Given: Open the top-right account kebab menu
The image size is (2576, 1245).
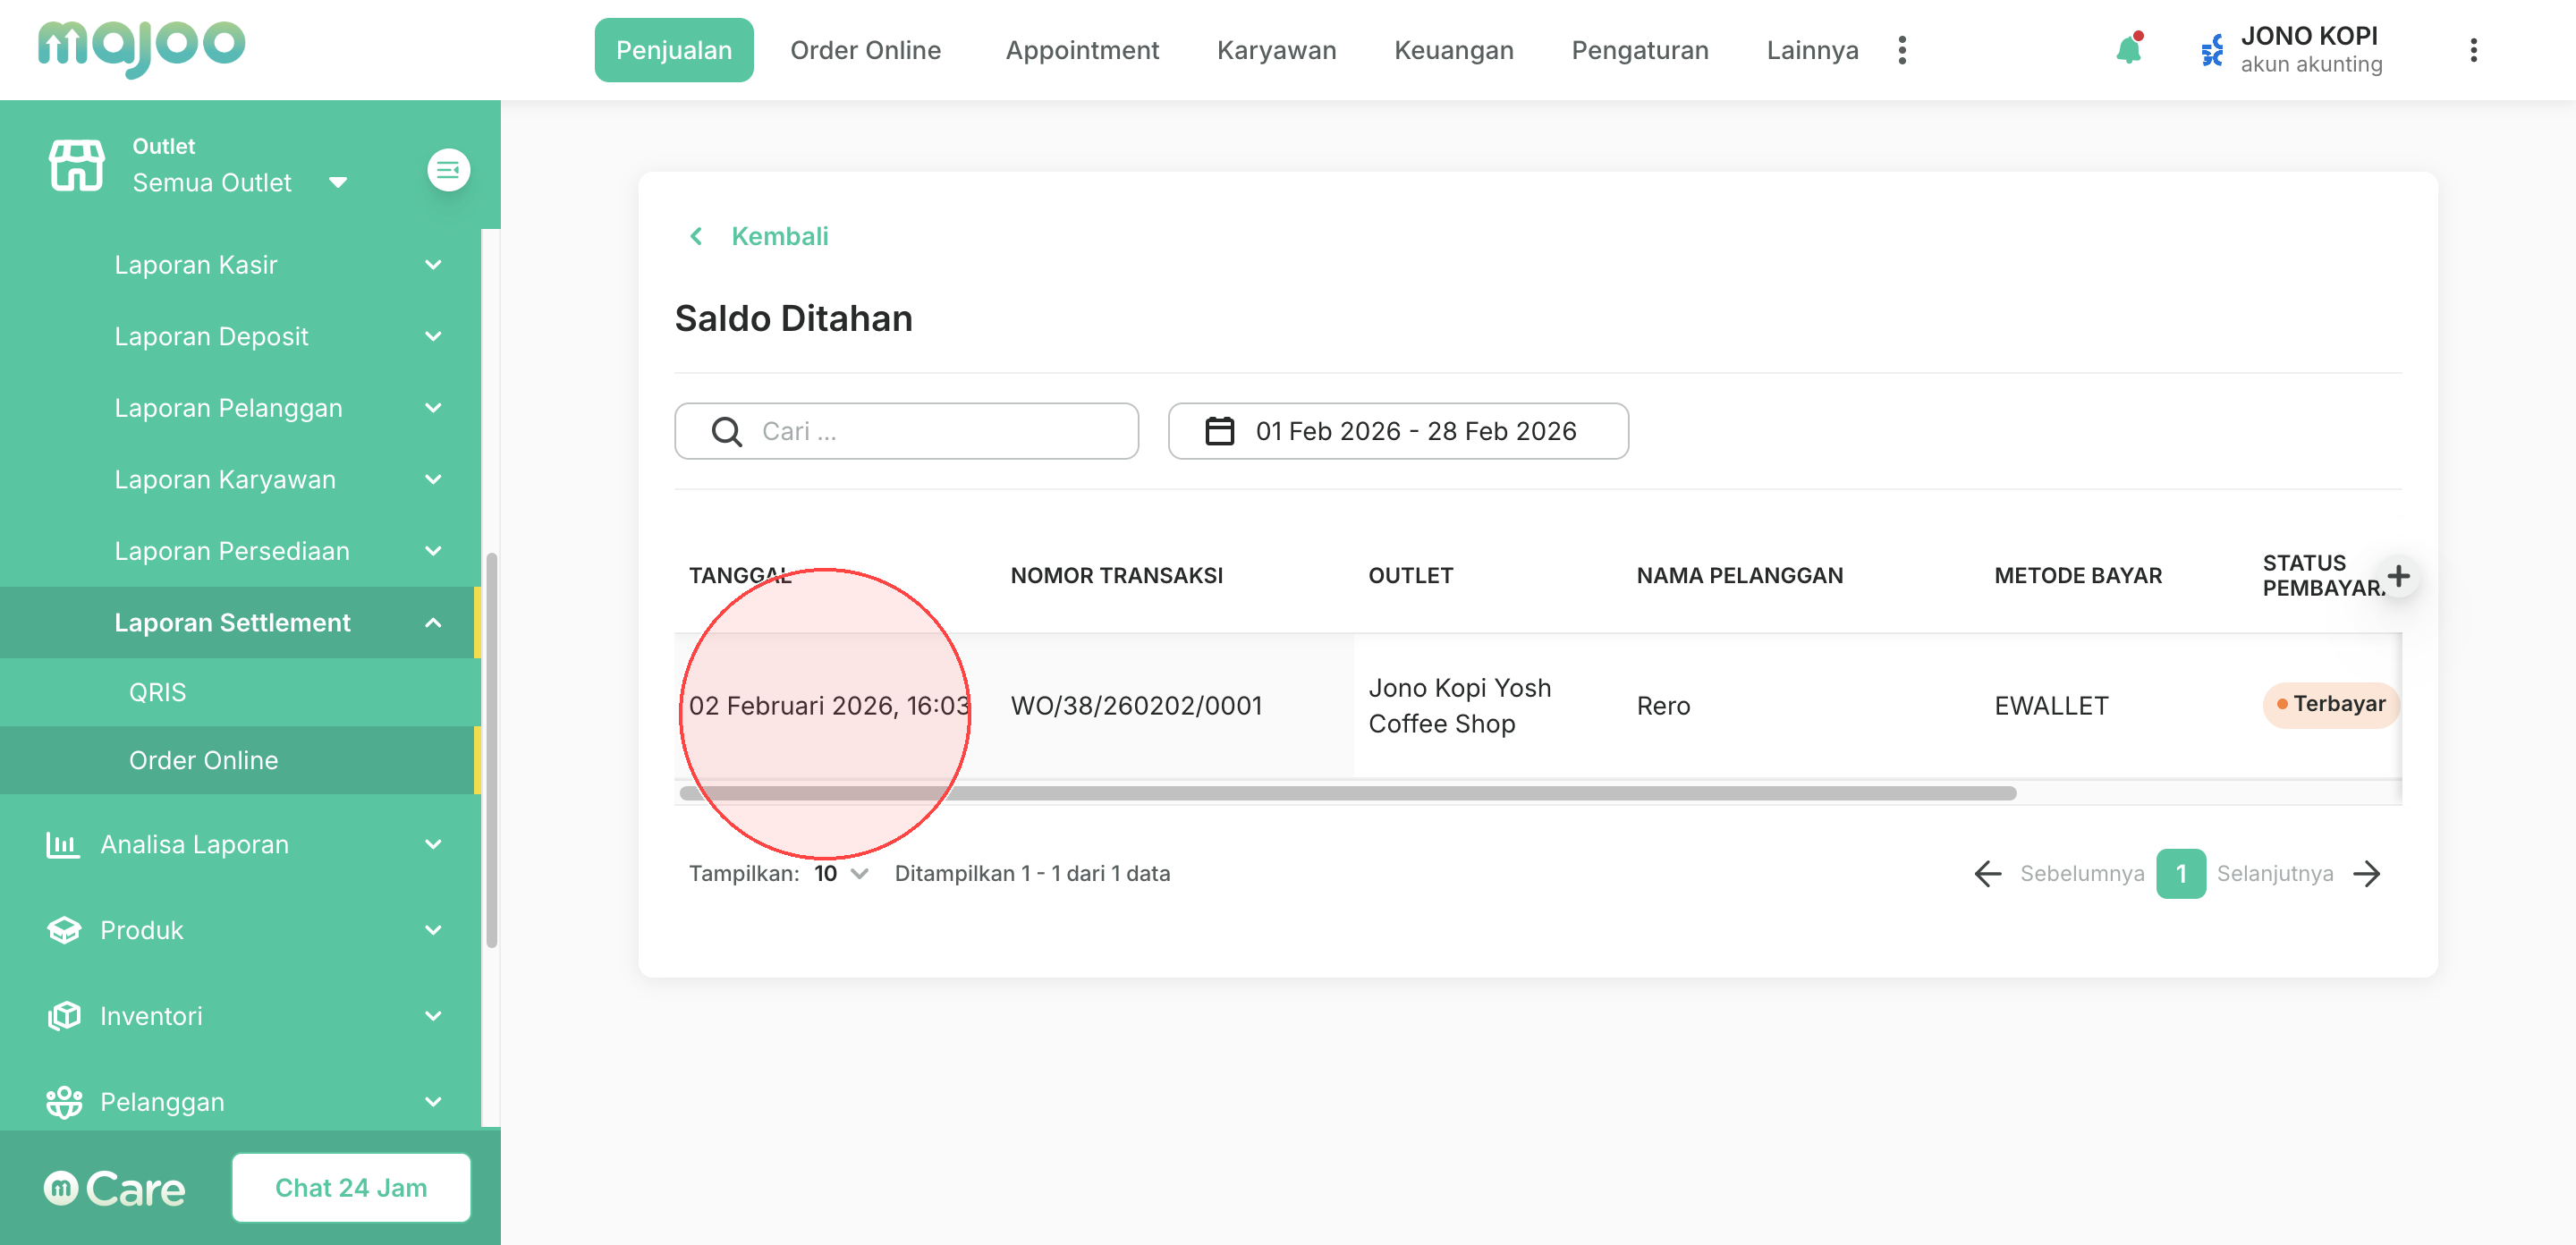Looking at the screenshot, I should (2473, 50).
